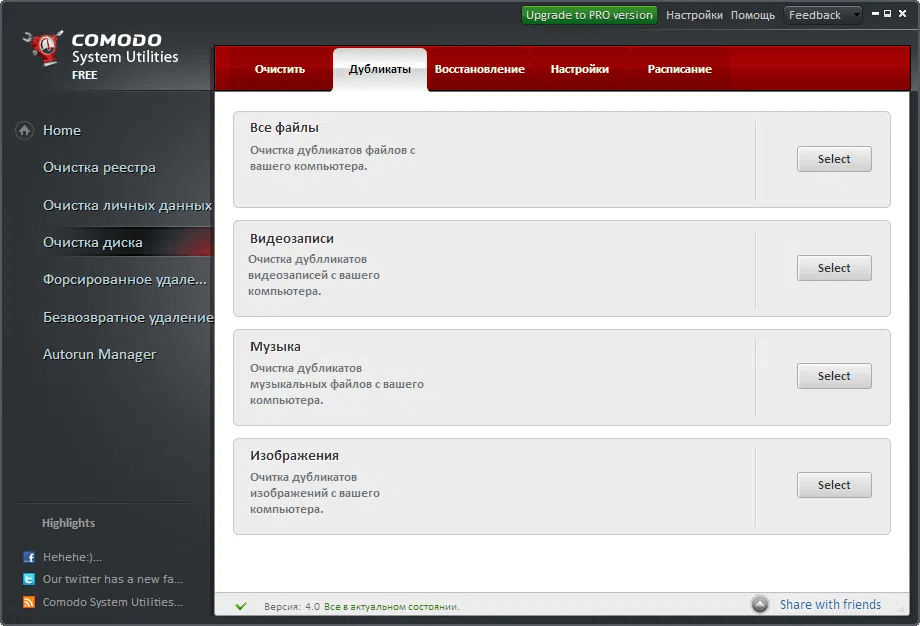Open the Помощь menu
920x626 pixels.
pyautogui.click(x=753, y=15)
